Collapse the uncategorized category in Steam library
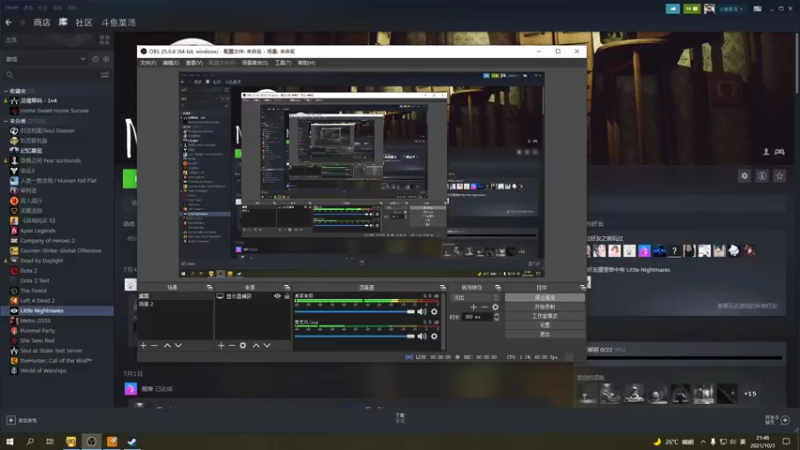Image resolution: width=800 pixels, height=450 pixels. point(6,121)
